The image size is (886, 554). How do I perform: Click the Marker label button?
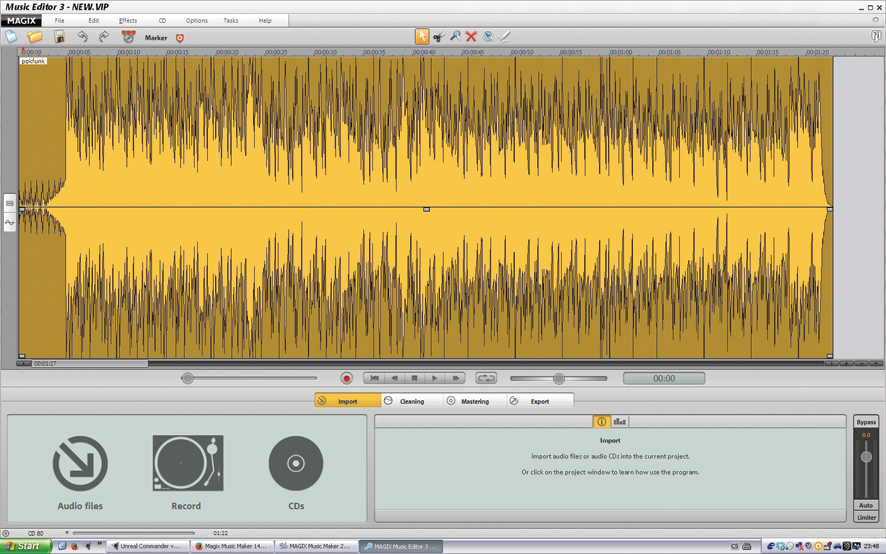(155, 38)
